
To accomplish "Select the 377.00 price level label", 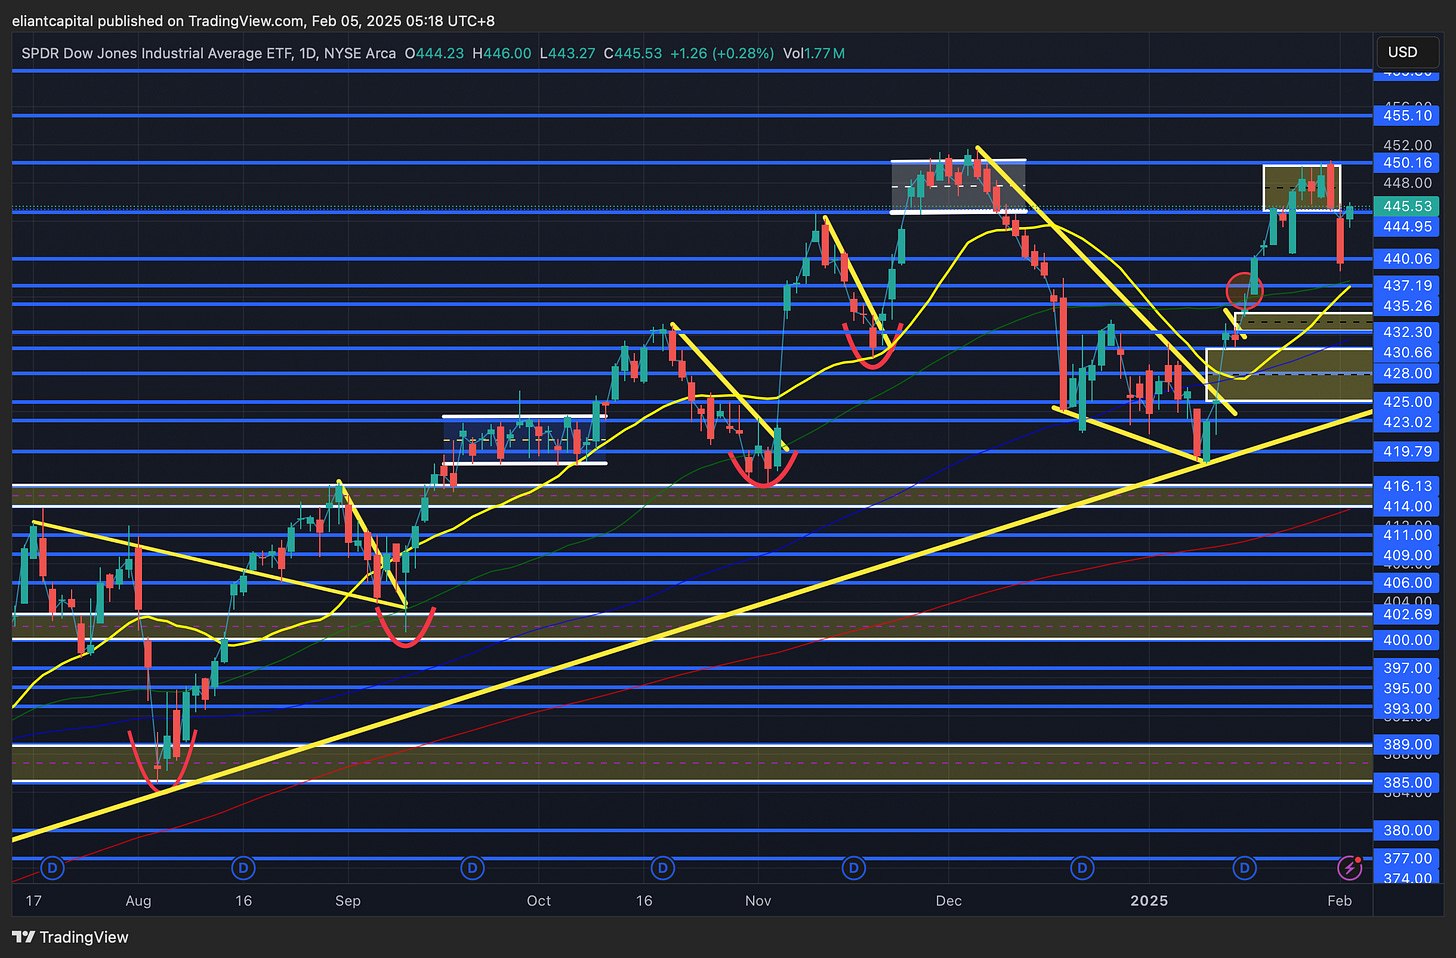I will click(1407, 859).
